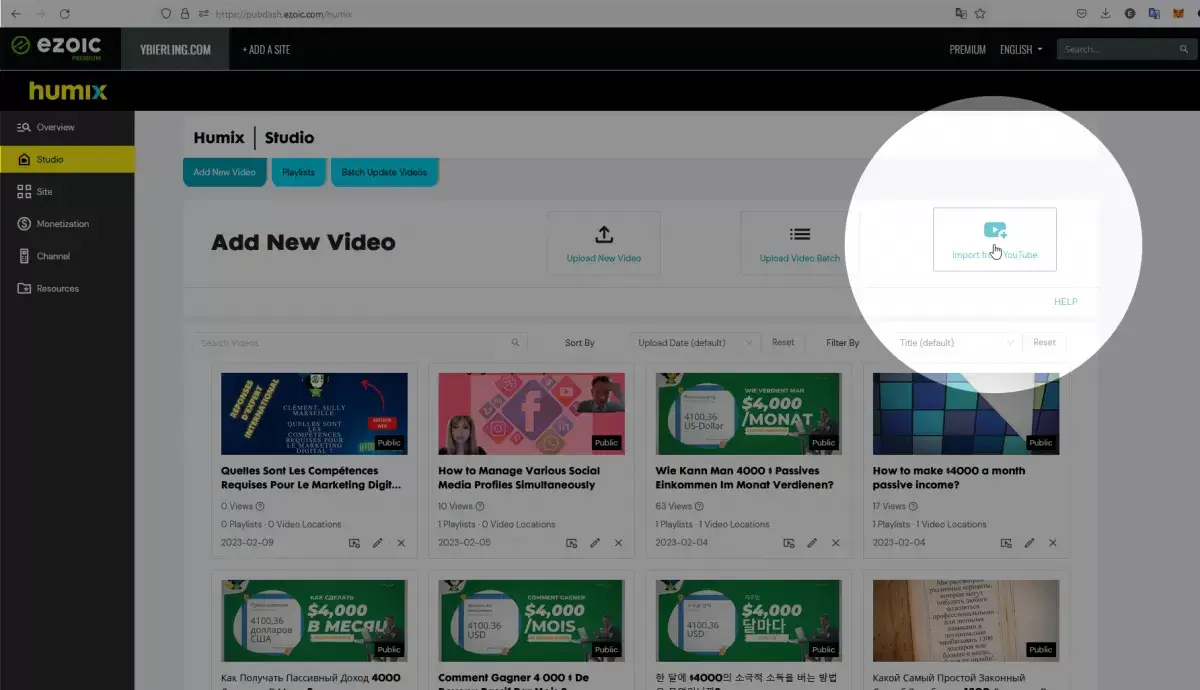Click the HELP link
Screen dimensions: 1200x690
tap(1065, 302)
